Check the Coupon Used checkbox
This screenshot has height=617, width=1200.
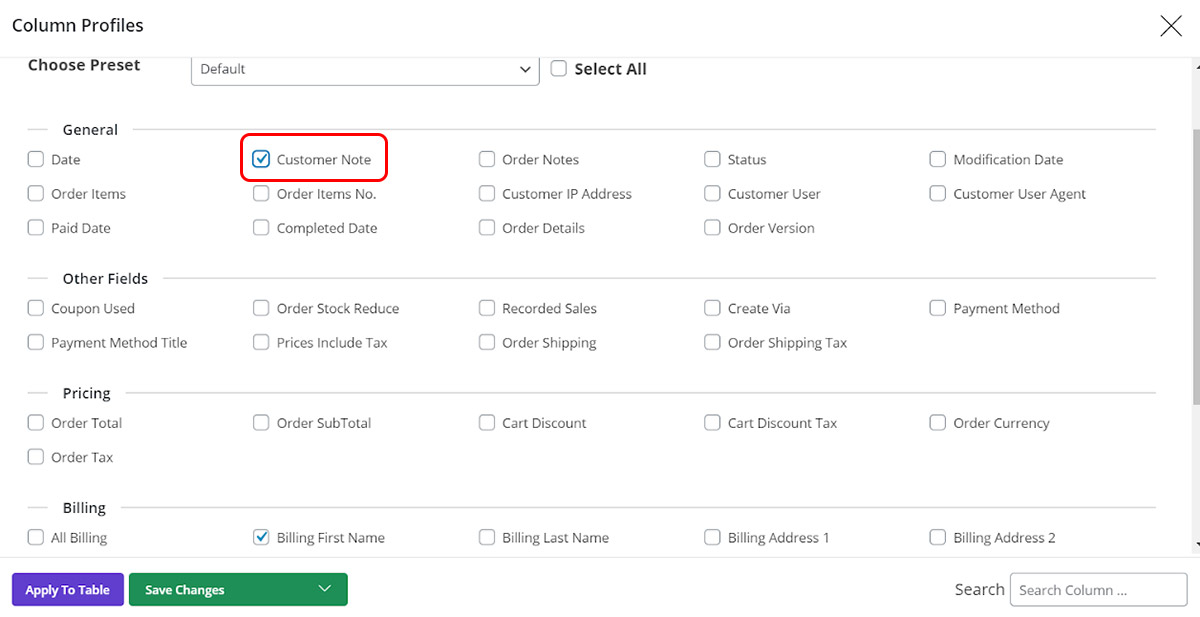pyautogui.click(x=35, y=308)
